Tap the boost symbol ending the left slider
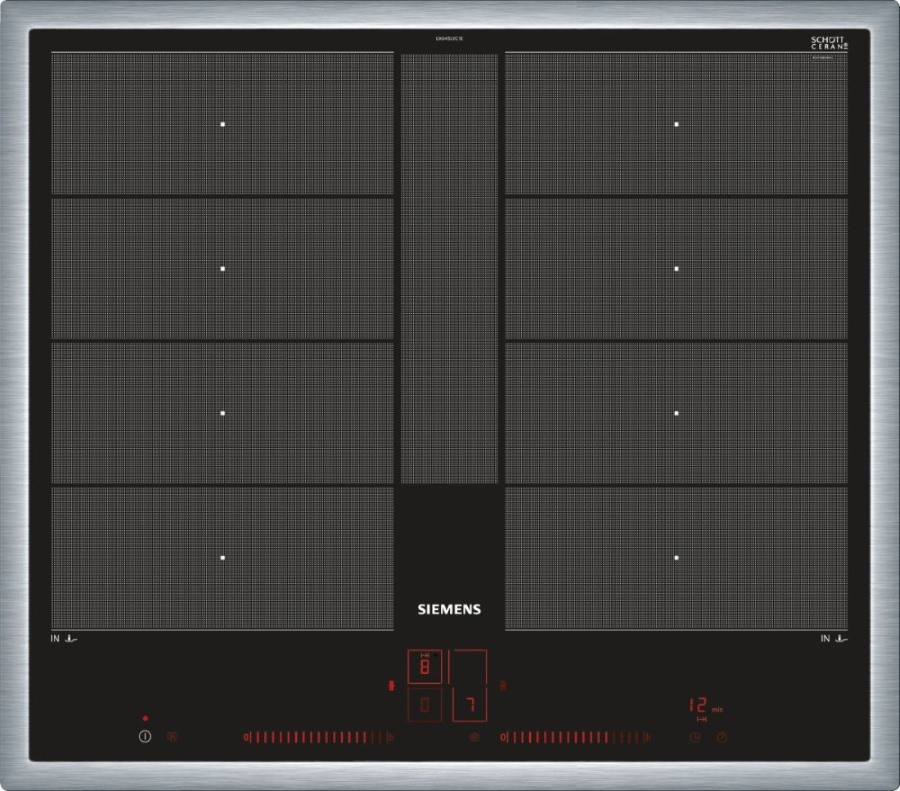Screen dimensions: 900x791 (x=390, y=738)
